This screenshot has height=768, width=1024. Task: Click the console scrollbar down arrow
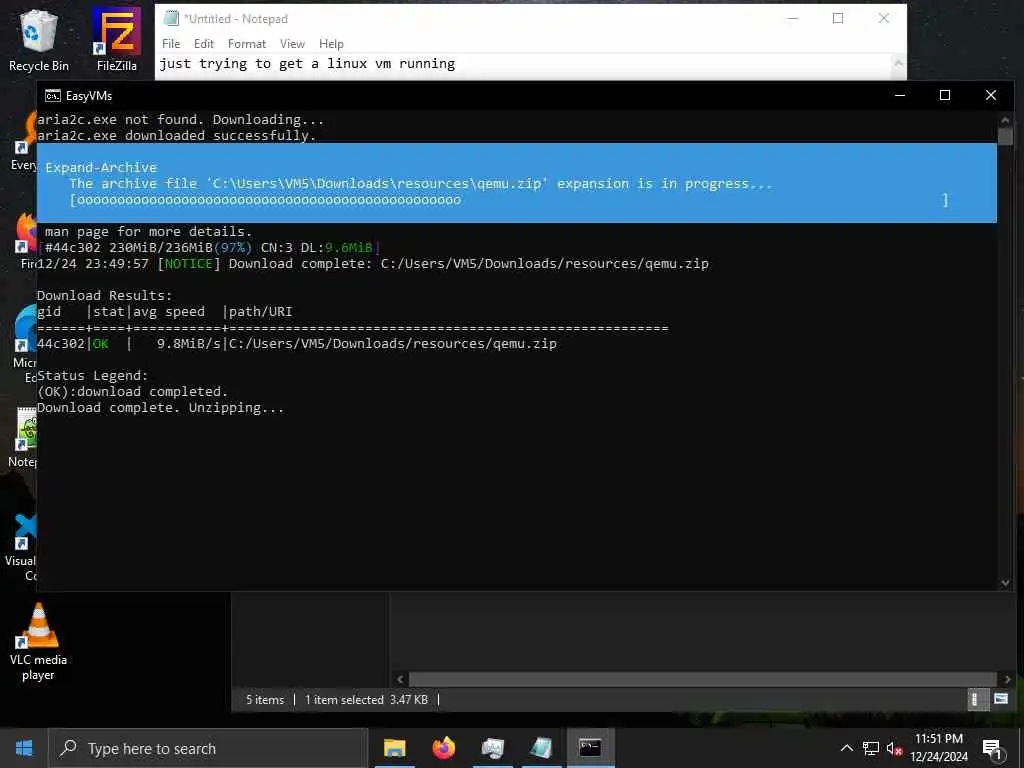[1005, 583]
